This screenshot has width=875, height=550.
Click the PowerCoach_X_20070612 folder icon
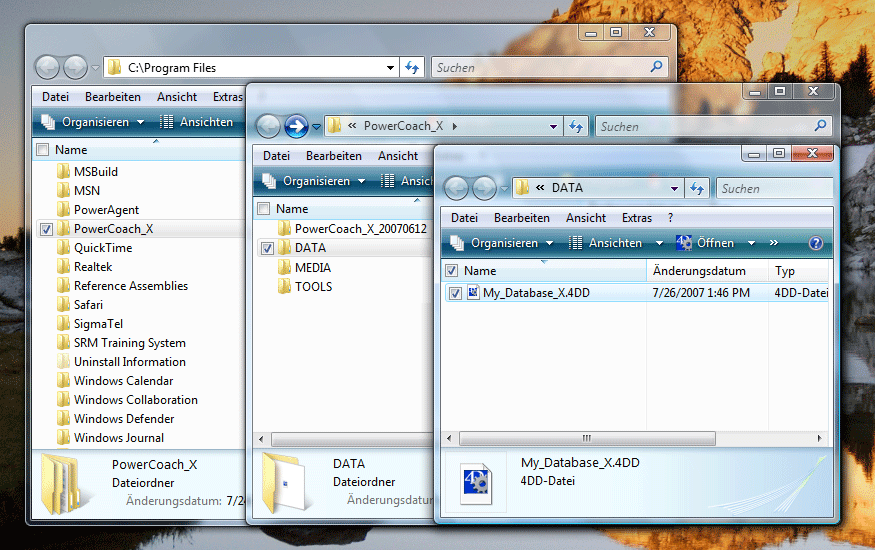pyautogui.click(x=285, y=228)
